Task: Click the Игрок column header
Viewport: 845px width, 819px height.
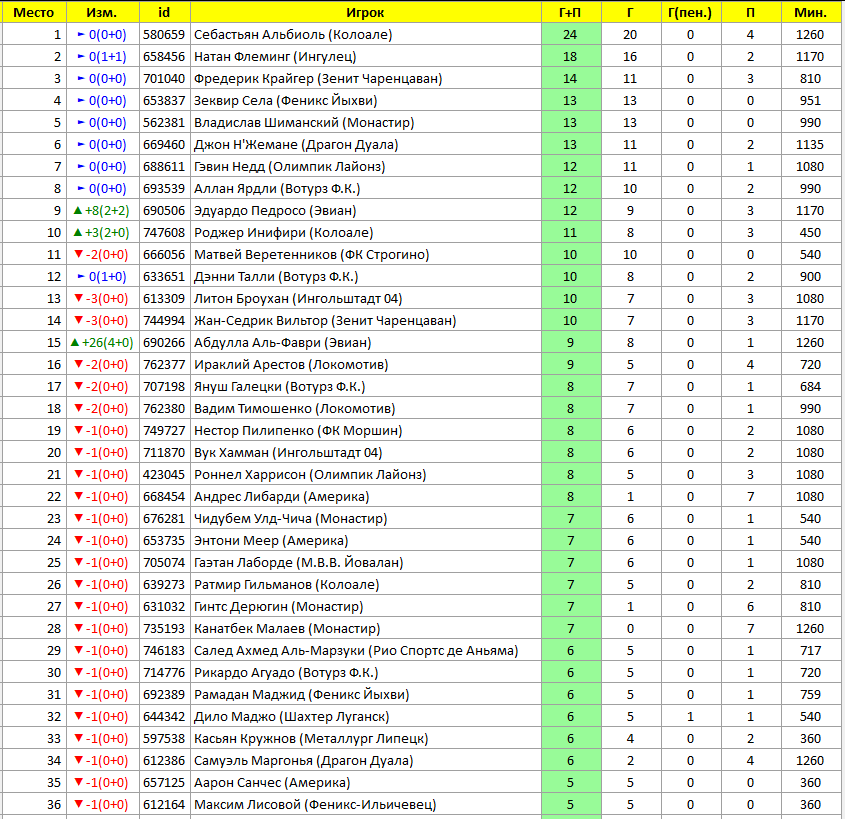Action: [365, 12]
